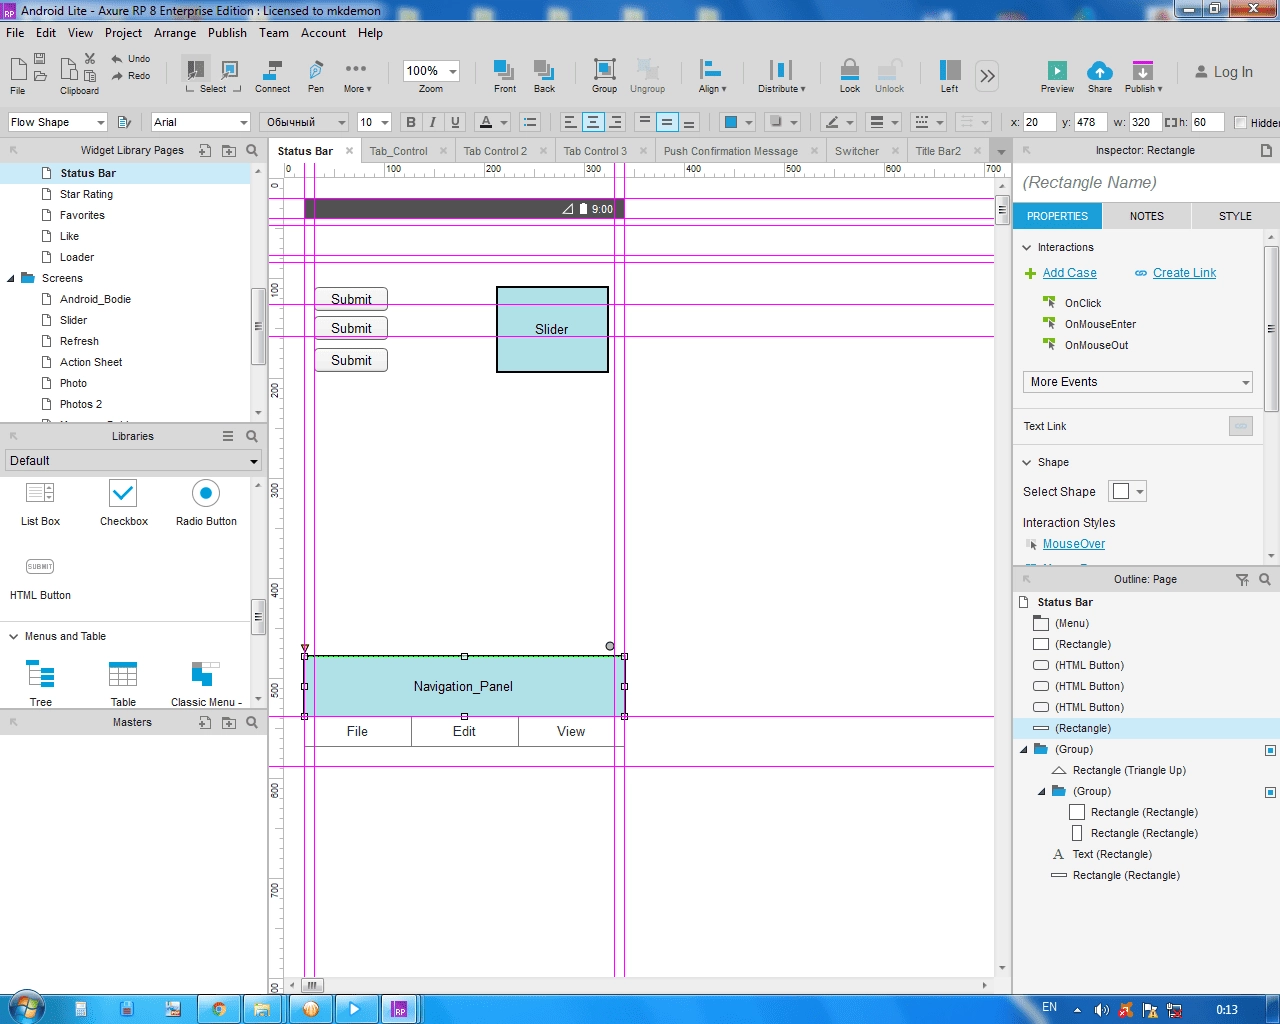
Task: Send selection to Back
Action: pos(544,76)
